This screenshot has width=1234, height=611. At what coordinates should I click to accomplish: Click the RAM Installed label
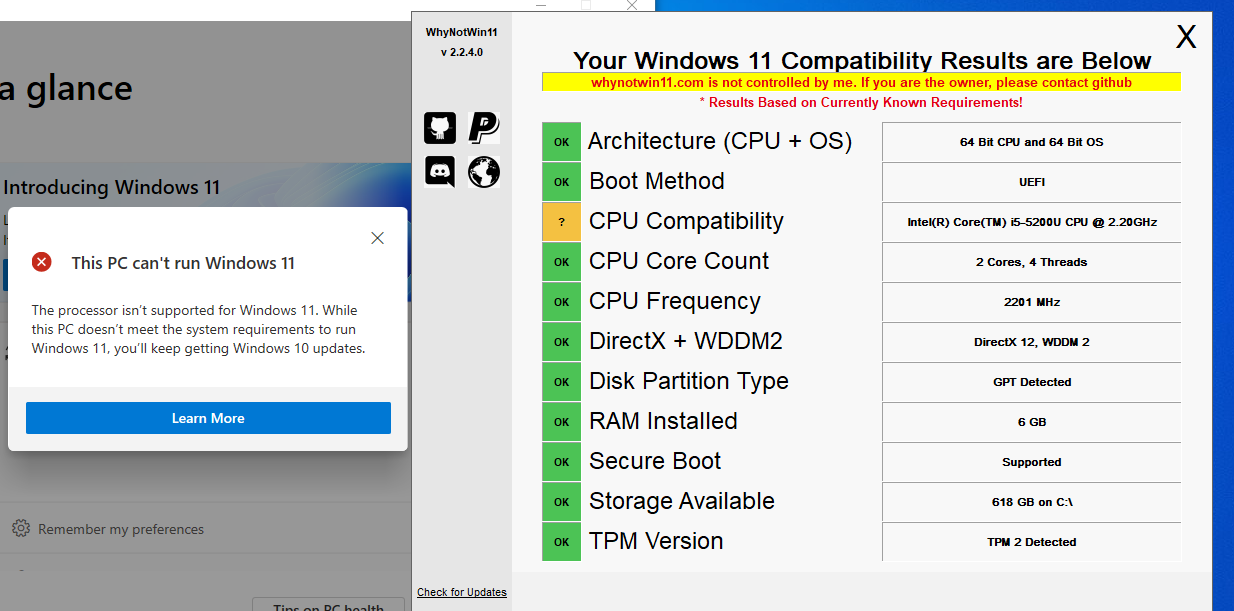click(663, 421)
